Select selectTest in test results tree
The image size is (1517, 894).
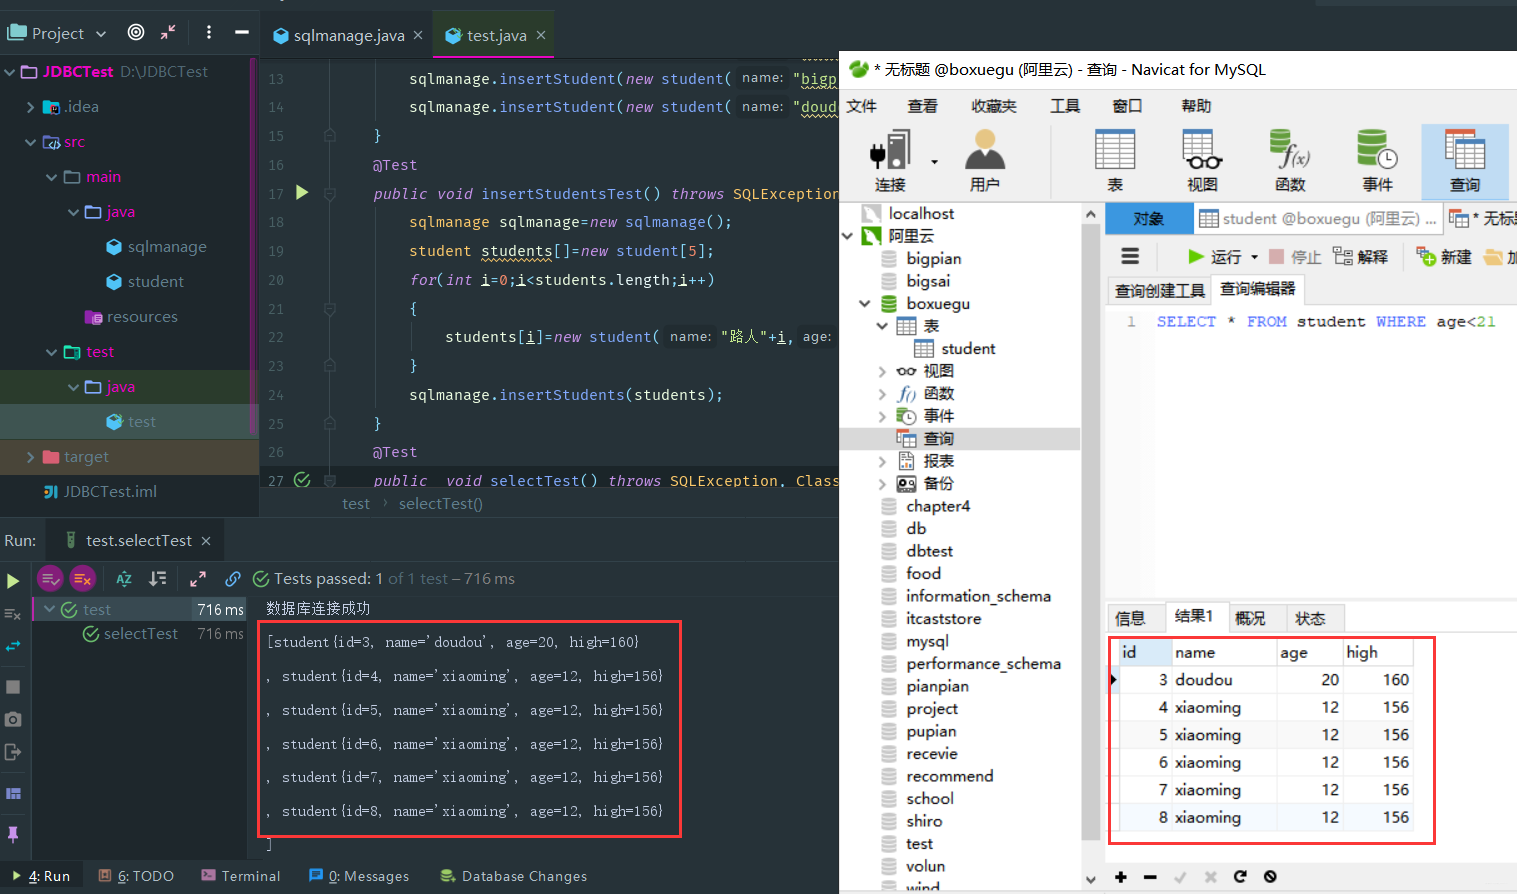pos(131,634)
